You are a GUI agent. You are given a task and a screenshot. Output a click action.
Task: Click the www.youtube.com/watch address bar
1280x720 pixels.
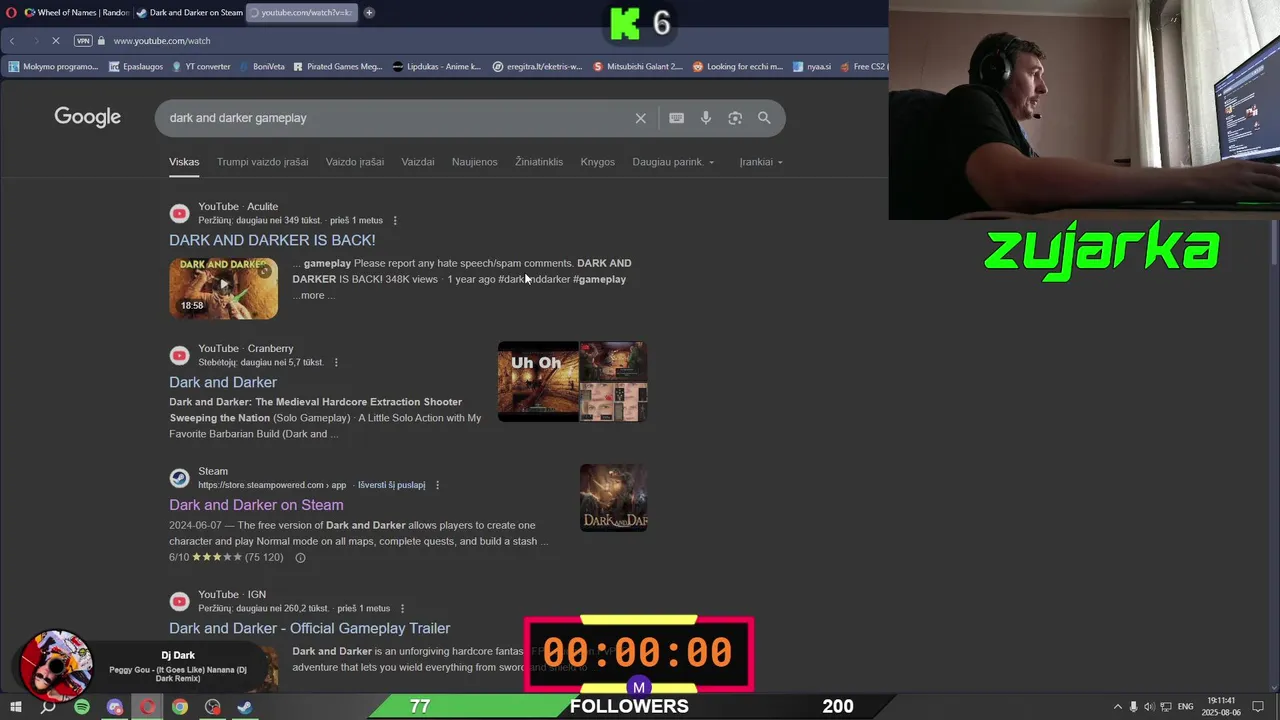(162, 41)
